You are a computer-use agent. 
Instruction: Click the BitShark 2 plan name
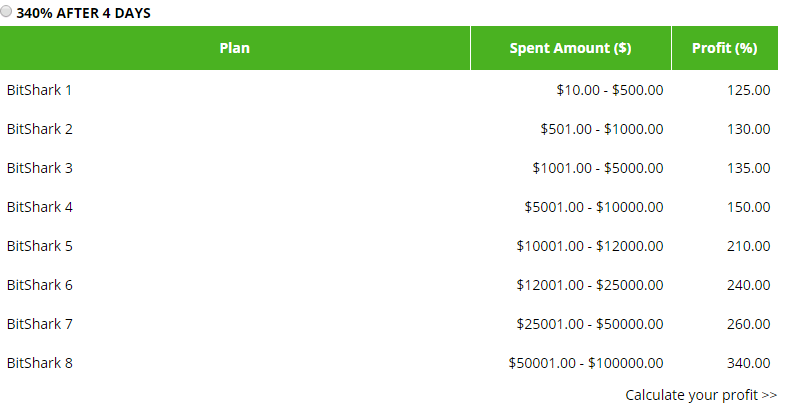pos(40,129)
